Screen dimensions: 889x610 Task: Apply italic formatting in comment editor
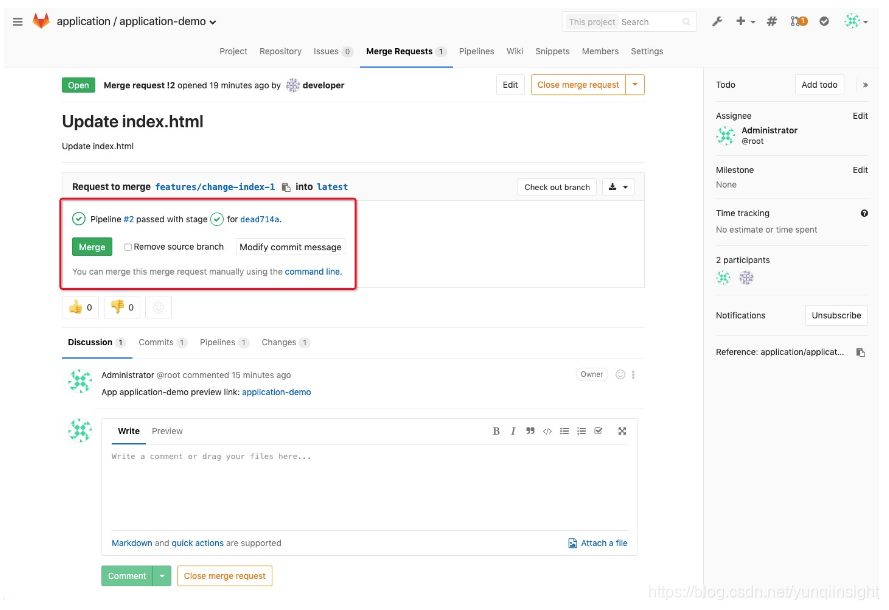(513, 431)
